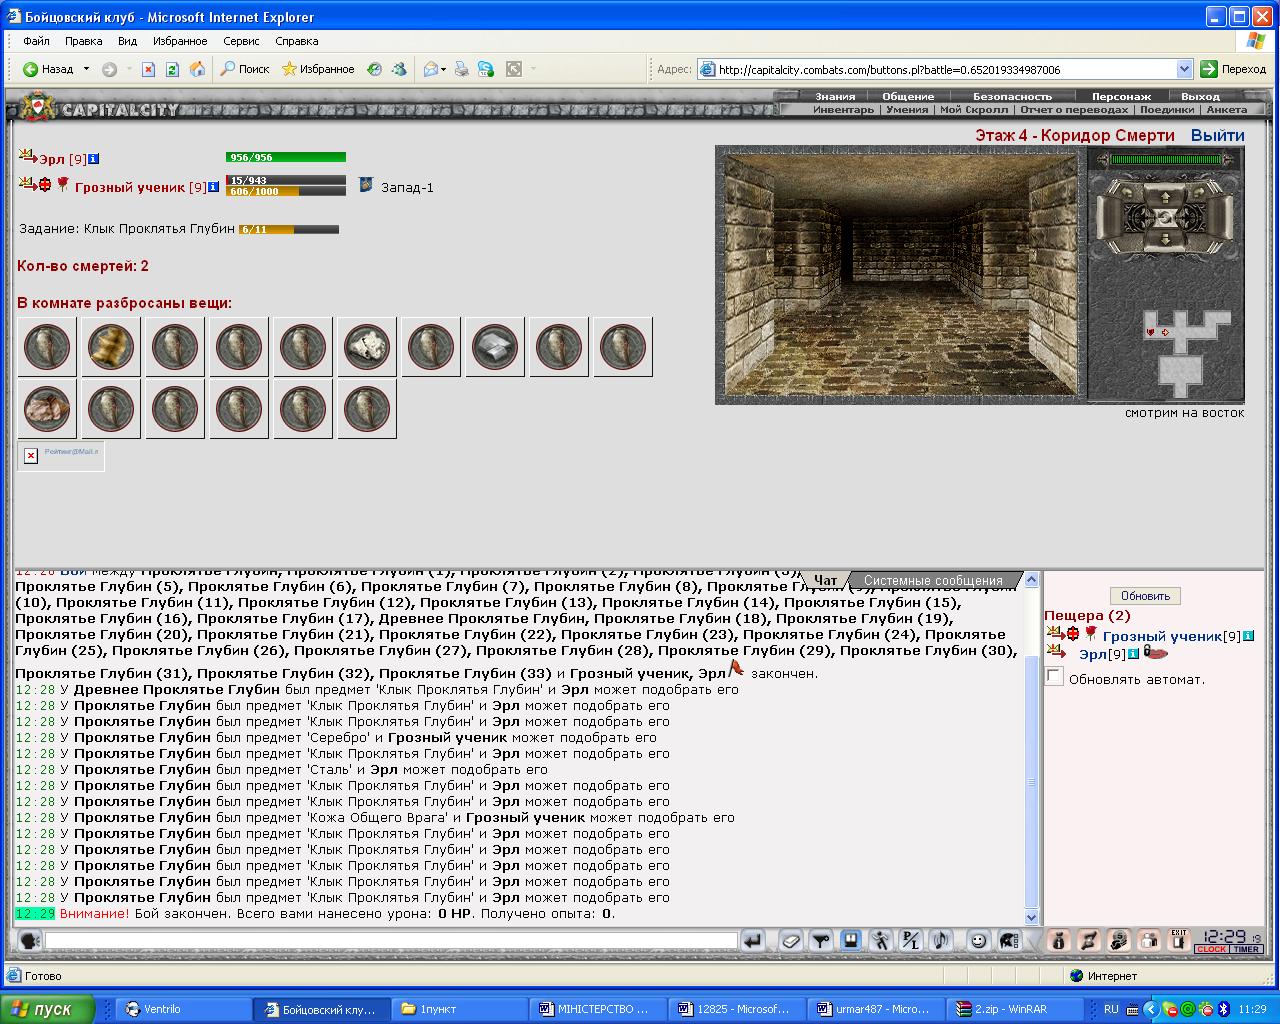Open info icon next to Эрл [9] at top
The width and height of the screenshot is (1280, 1024).
[94, 159]
